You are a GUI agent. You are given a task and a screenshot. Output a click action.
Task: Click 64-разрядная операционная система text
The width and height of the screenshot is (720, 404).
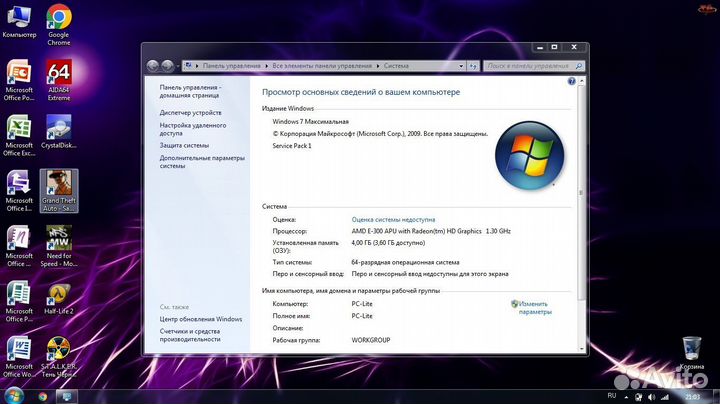click(x=405, y=263)
